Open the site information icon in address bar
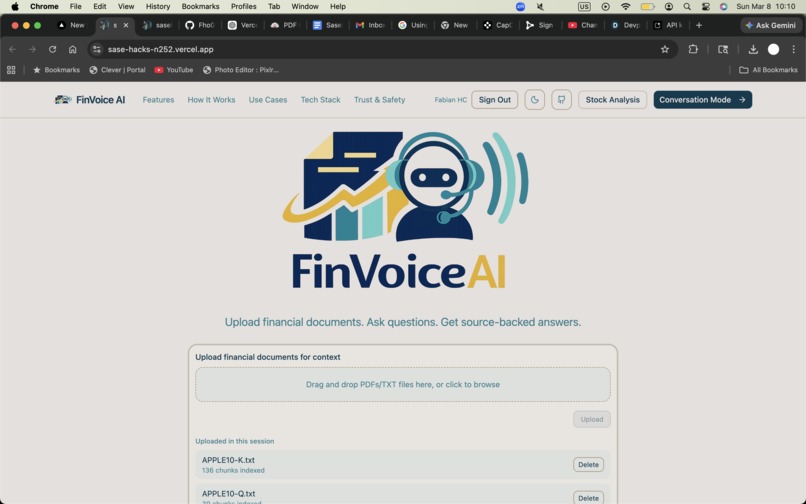 pos(97,49)
